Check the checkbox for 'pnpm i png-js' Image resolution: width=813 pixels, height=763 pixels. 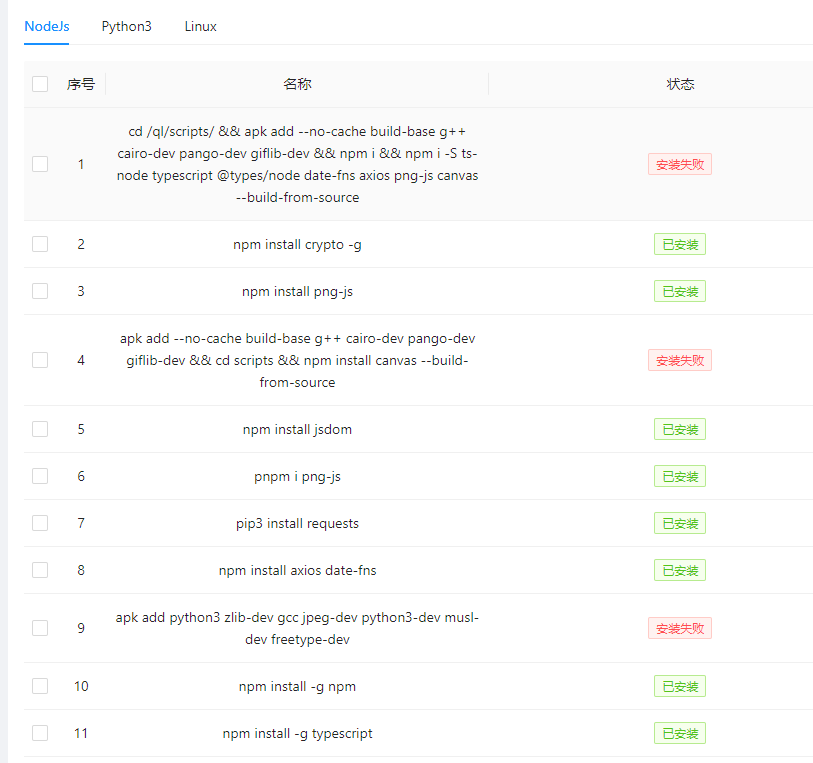click(x=40, y=476)
